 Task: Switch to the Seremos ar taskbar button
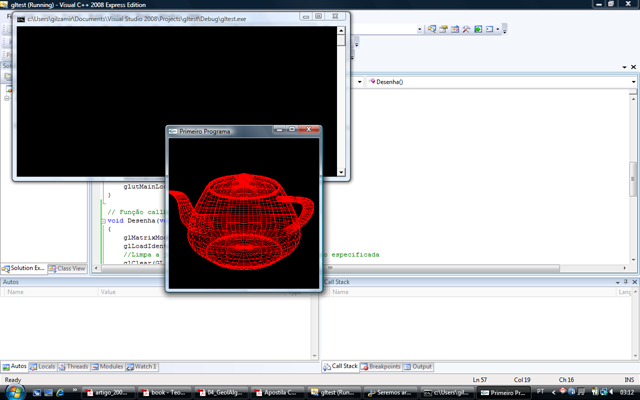pos(390,393)
